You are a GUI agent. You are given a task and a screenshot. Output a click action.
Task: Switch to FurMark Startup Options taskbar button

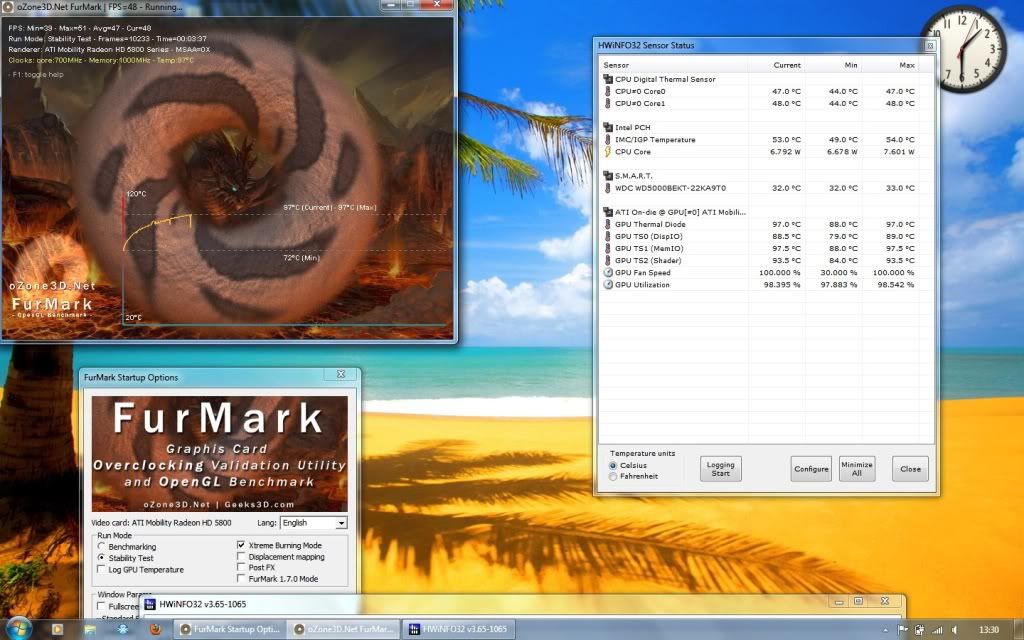231,630
